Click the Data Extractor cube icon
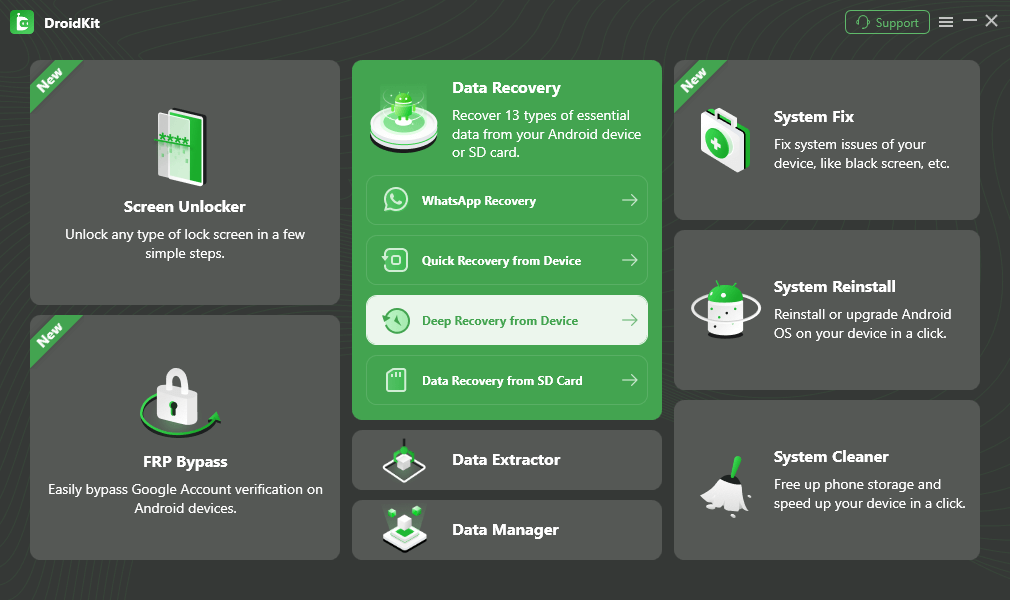The width and height of the screenshot is (1010, 600). pos(403,460)
